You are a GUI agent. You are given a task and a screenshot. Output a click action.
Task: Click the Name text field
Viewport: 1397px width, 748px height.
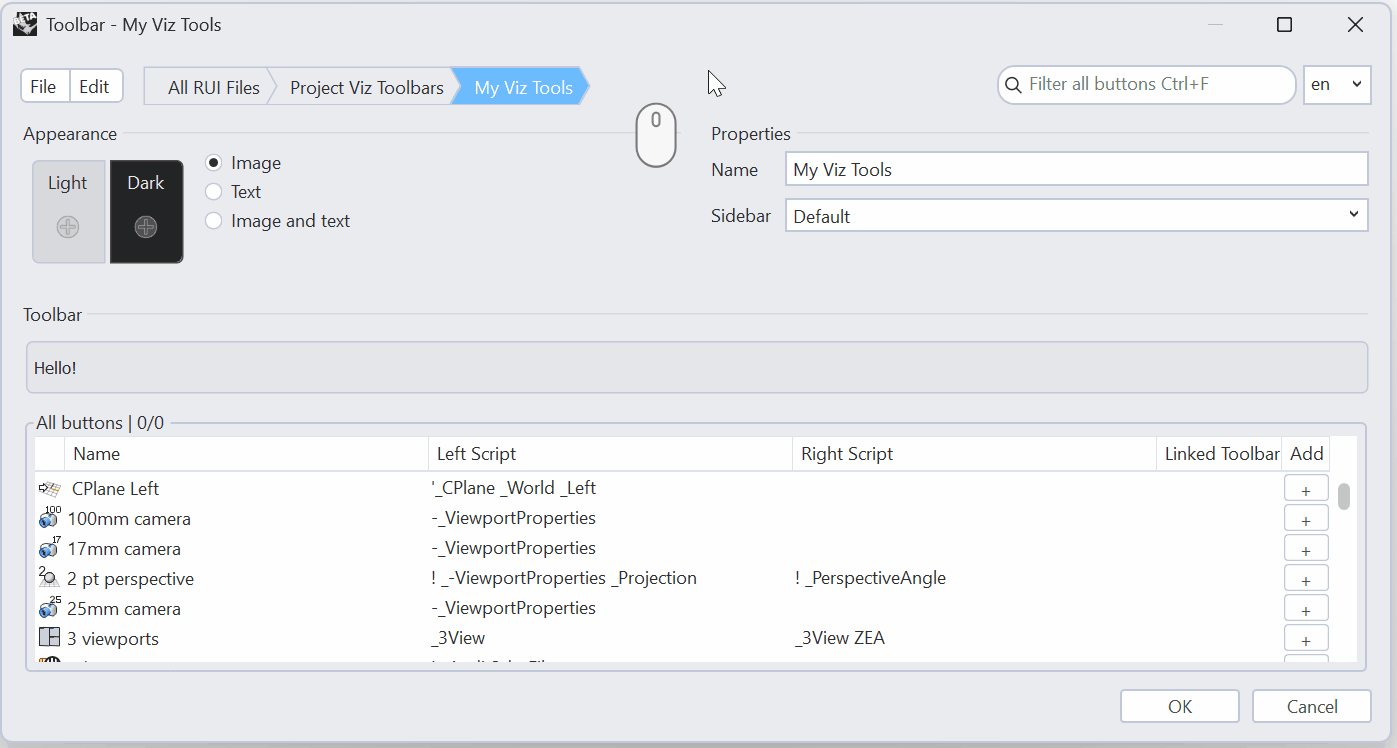(x=1077, y=169)
